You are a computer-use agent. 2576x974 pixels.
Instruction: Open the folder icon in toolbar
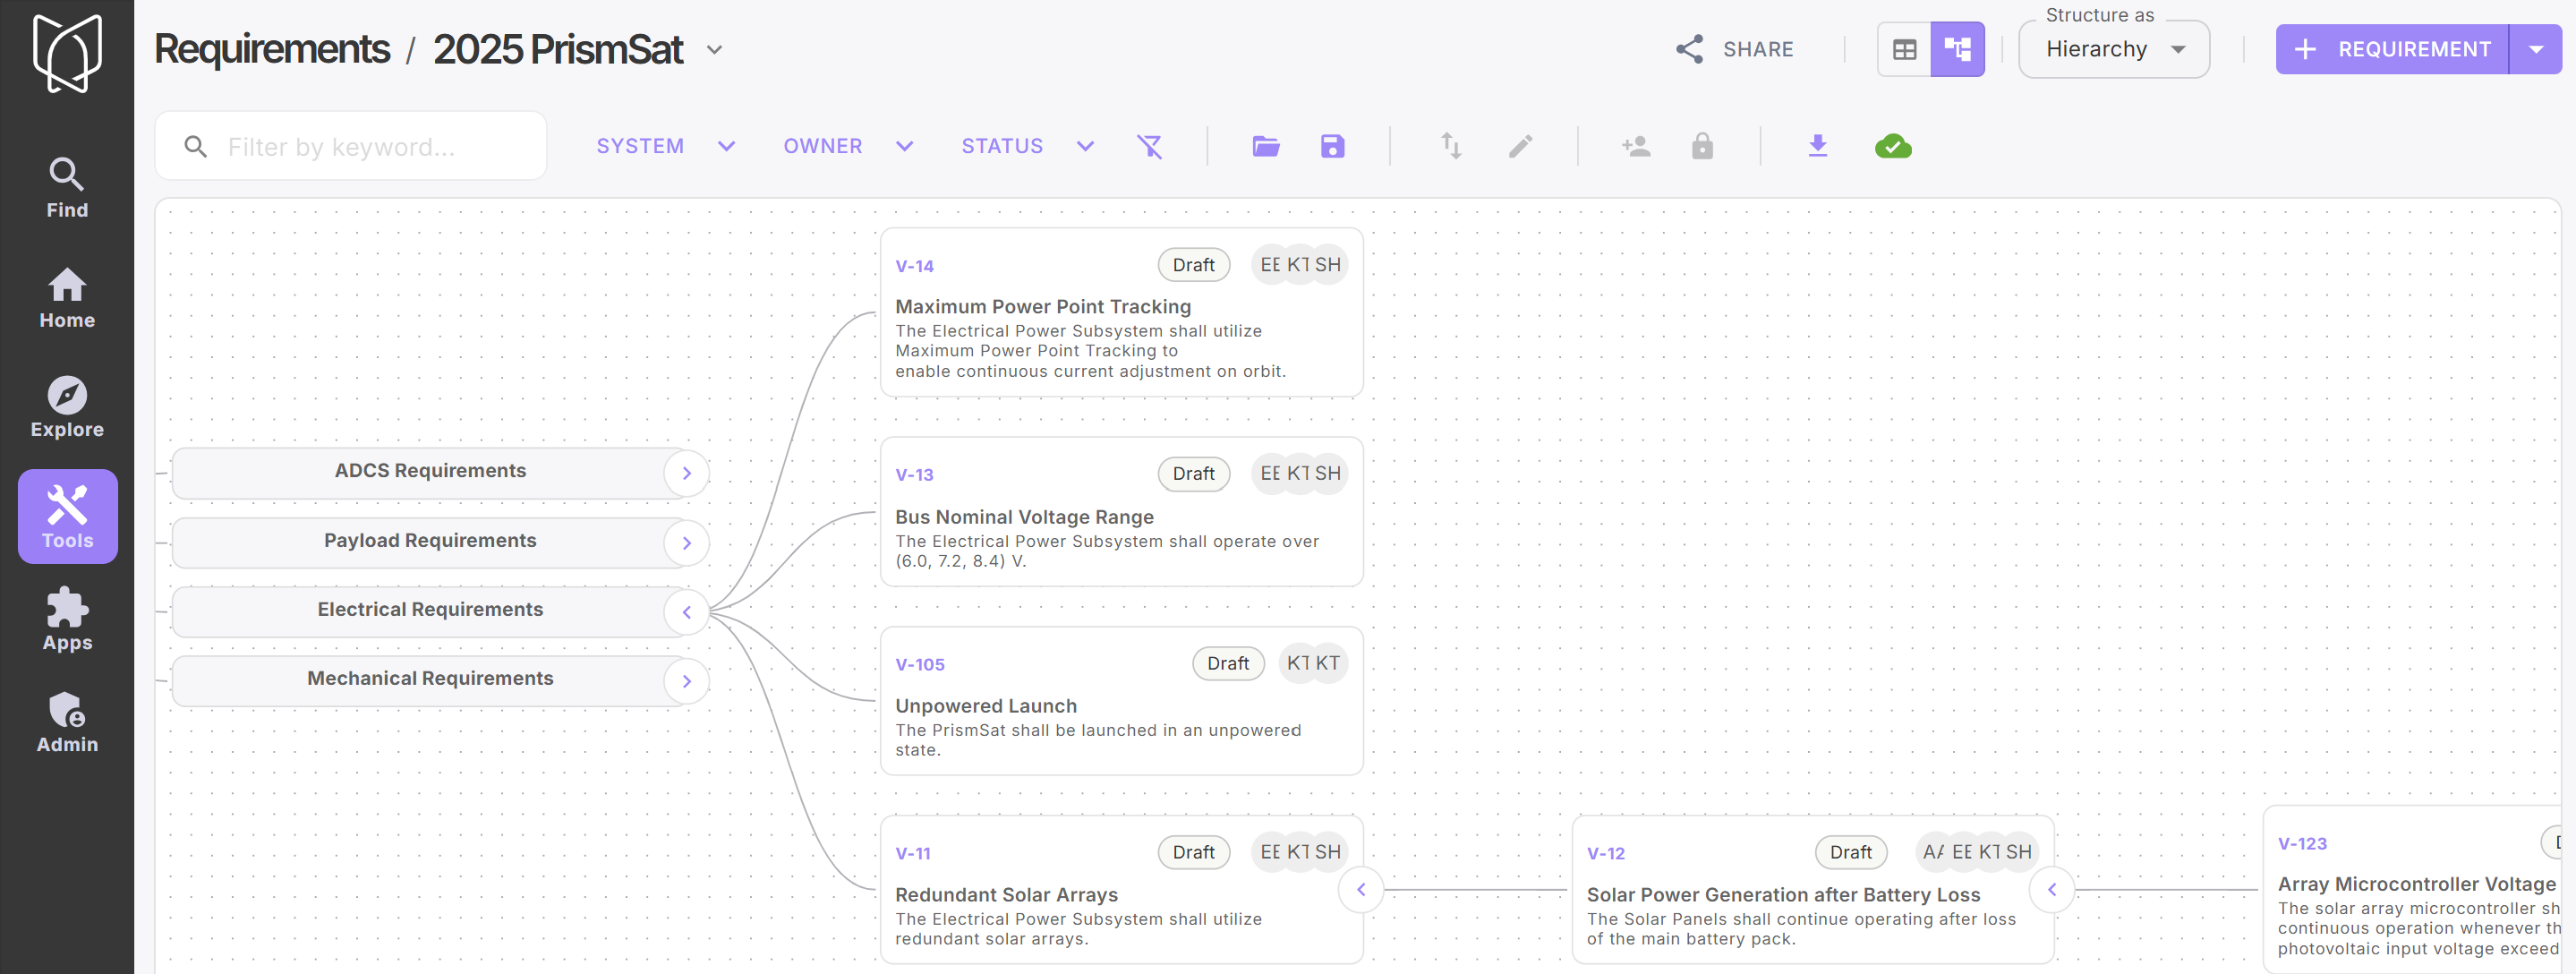(1265, 147)
